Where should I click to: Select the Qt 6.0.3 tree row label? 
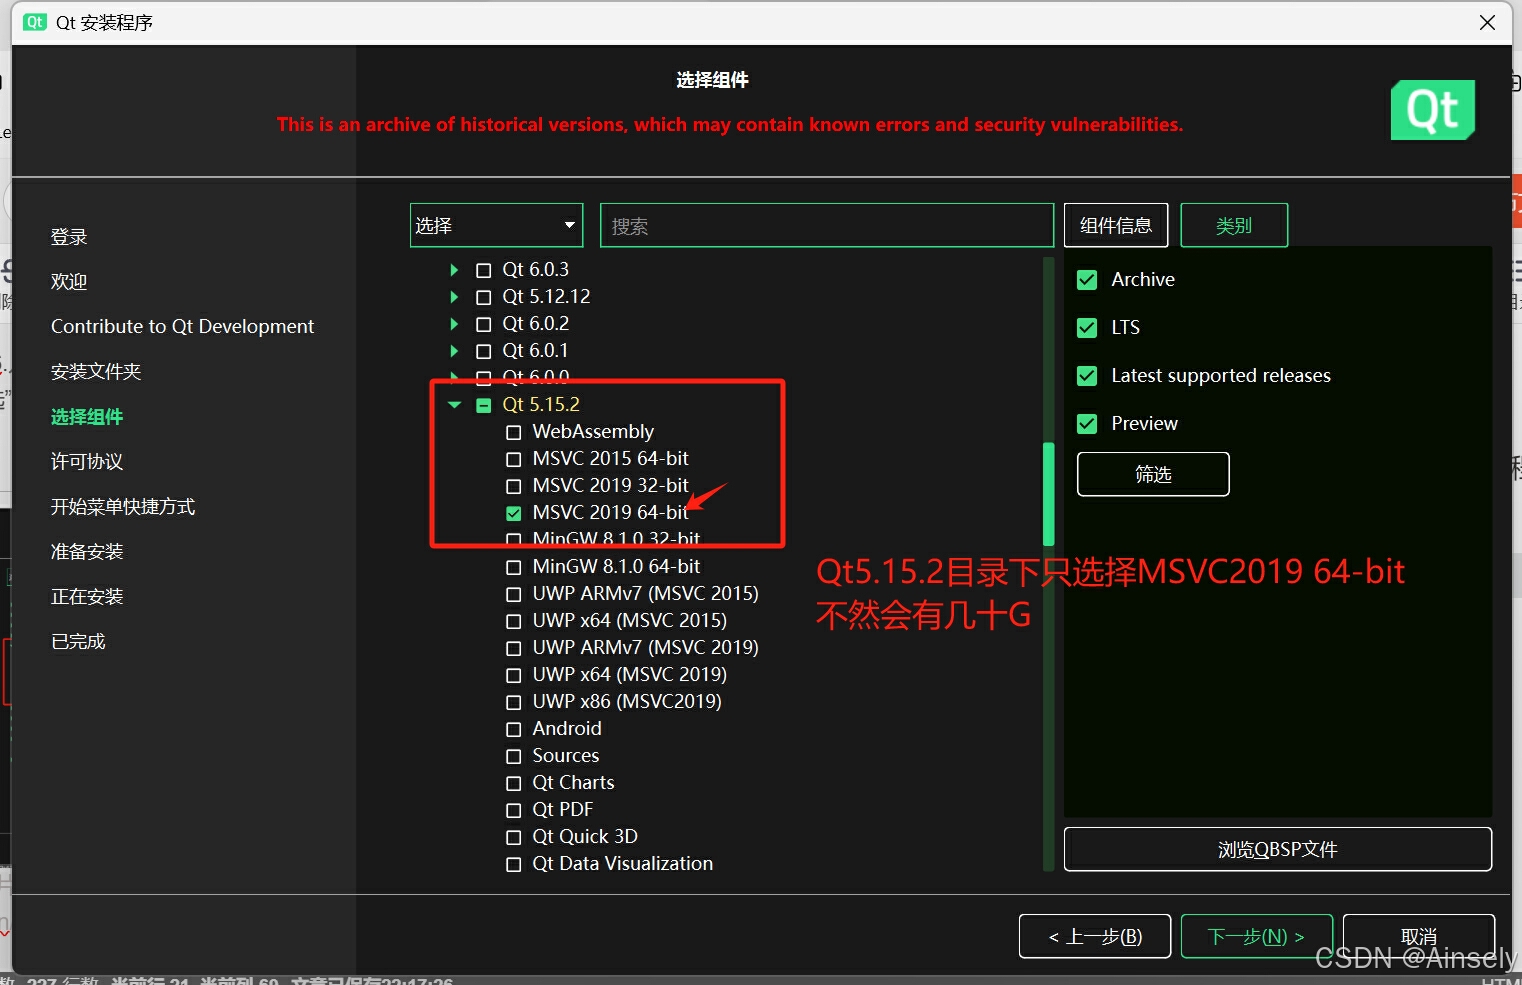pyautogui.click(x=535, y=270)
